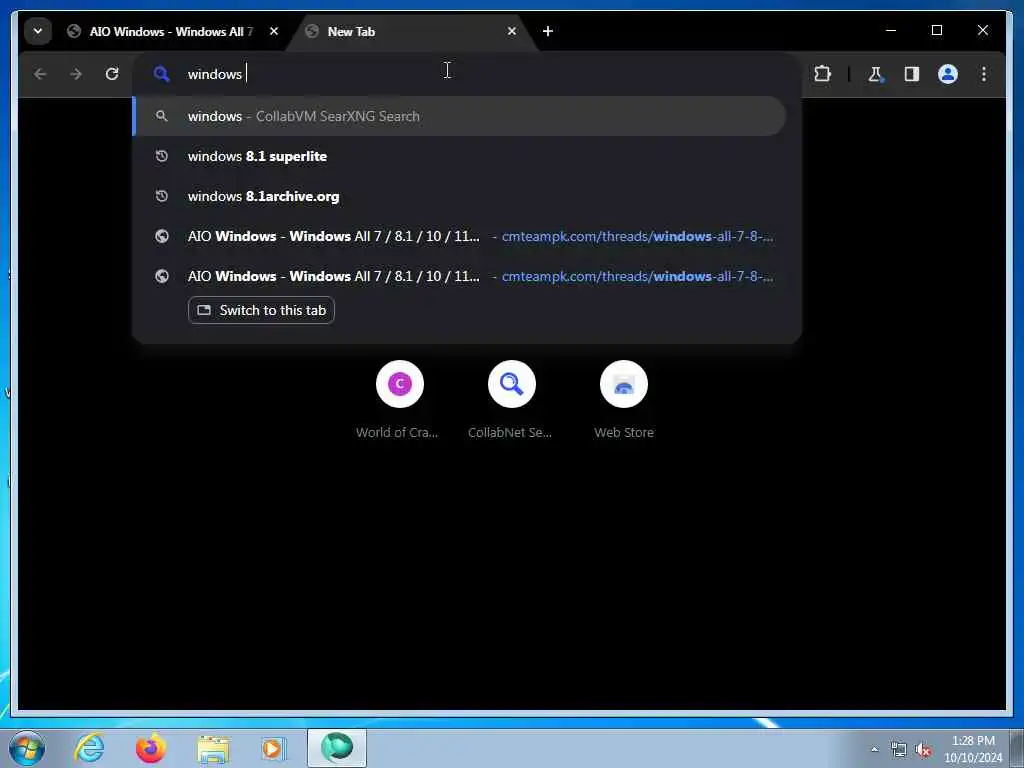Click the active browser taskbar icon
The width and height of the screenshot is (1024, 768).
(337, 748)
